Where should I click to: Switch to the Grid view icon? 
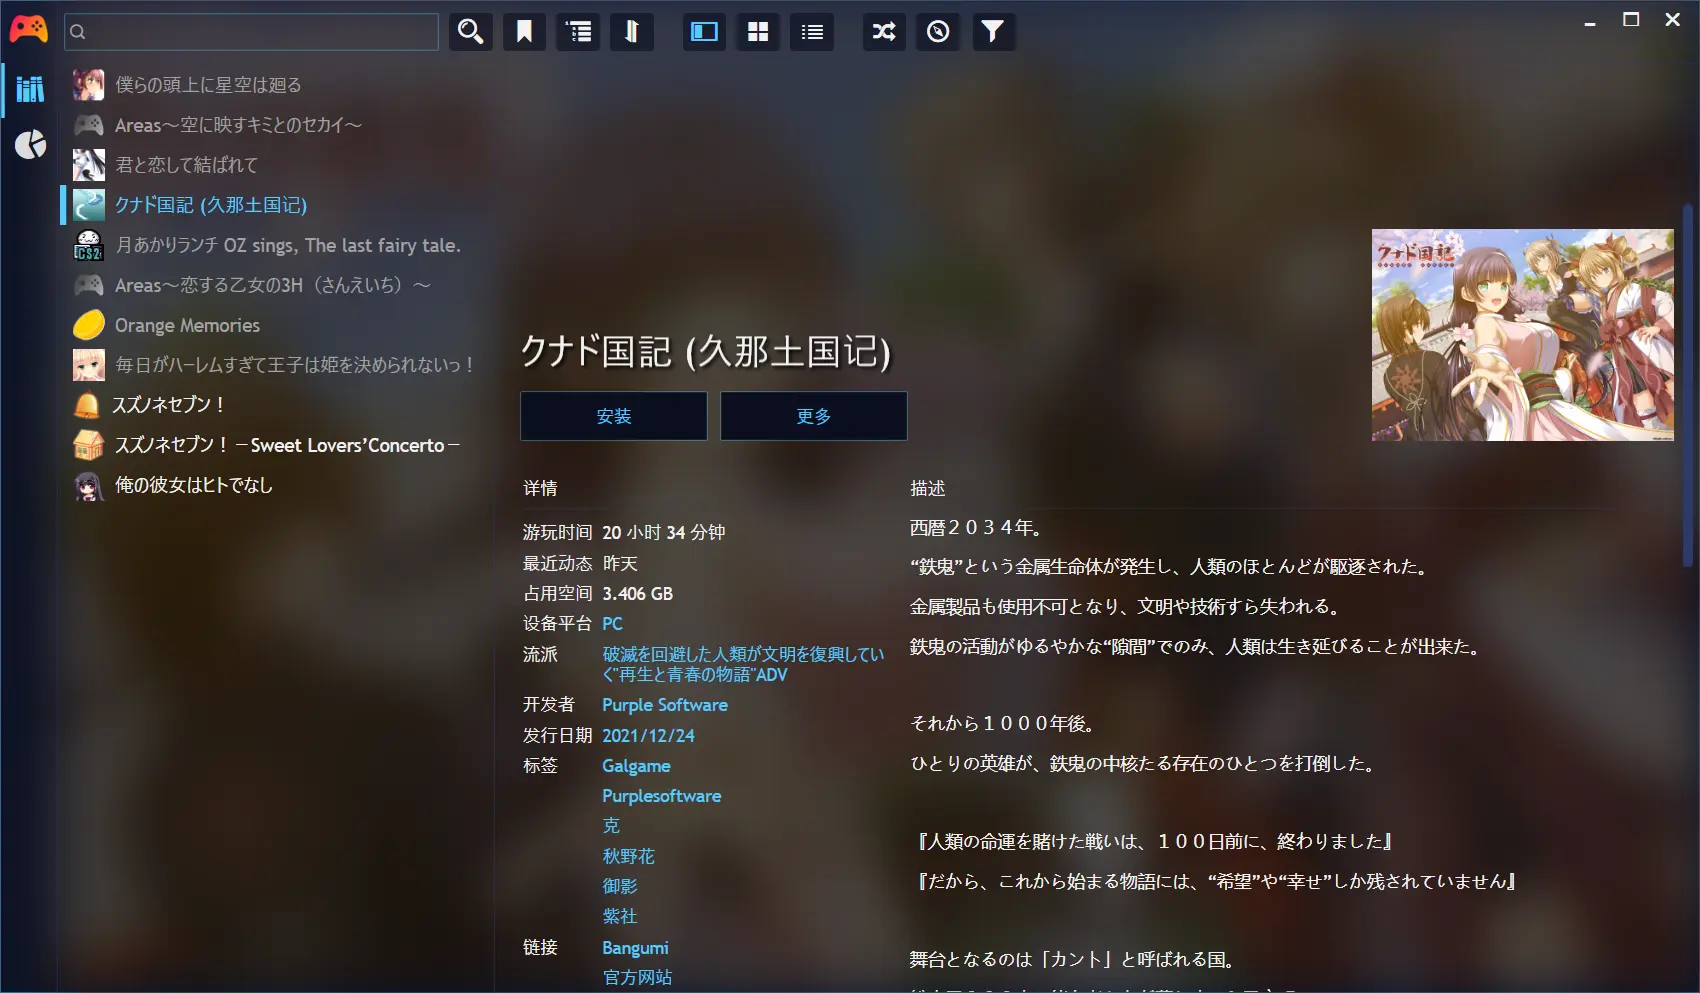(x=758, y=32)
